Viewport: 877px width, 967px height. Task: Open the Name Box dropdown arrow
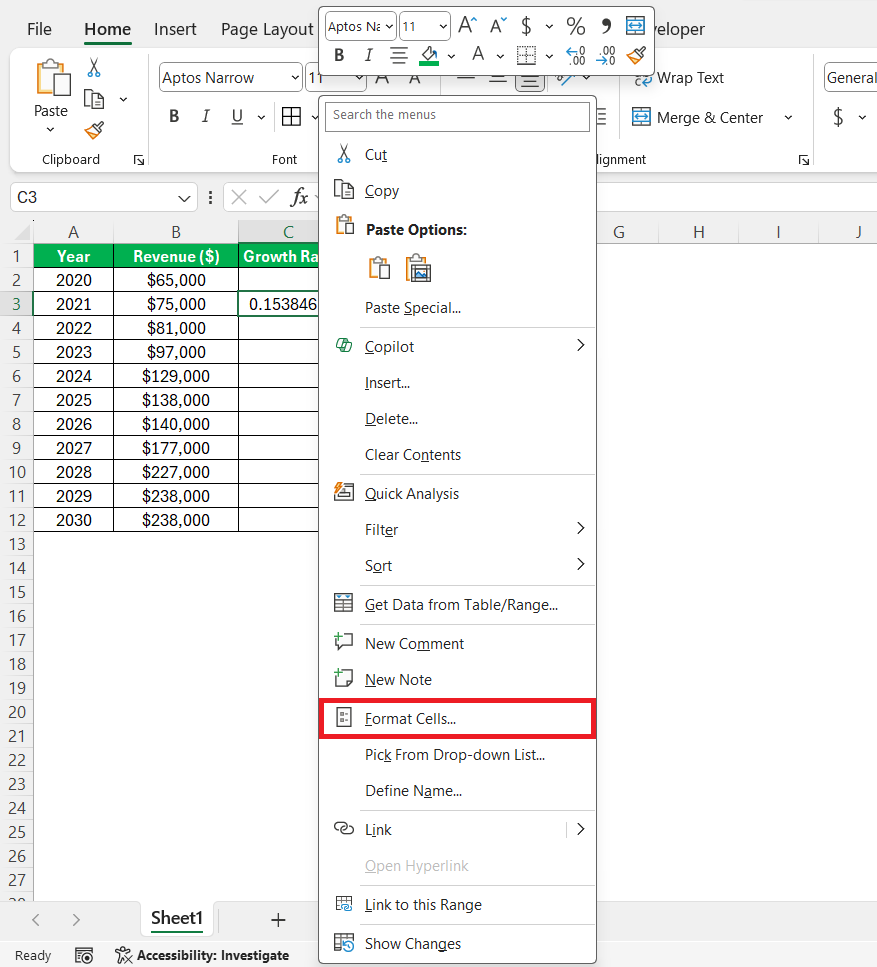click(184, 198)
